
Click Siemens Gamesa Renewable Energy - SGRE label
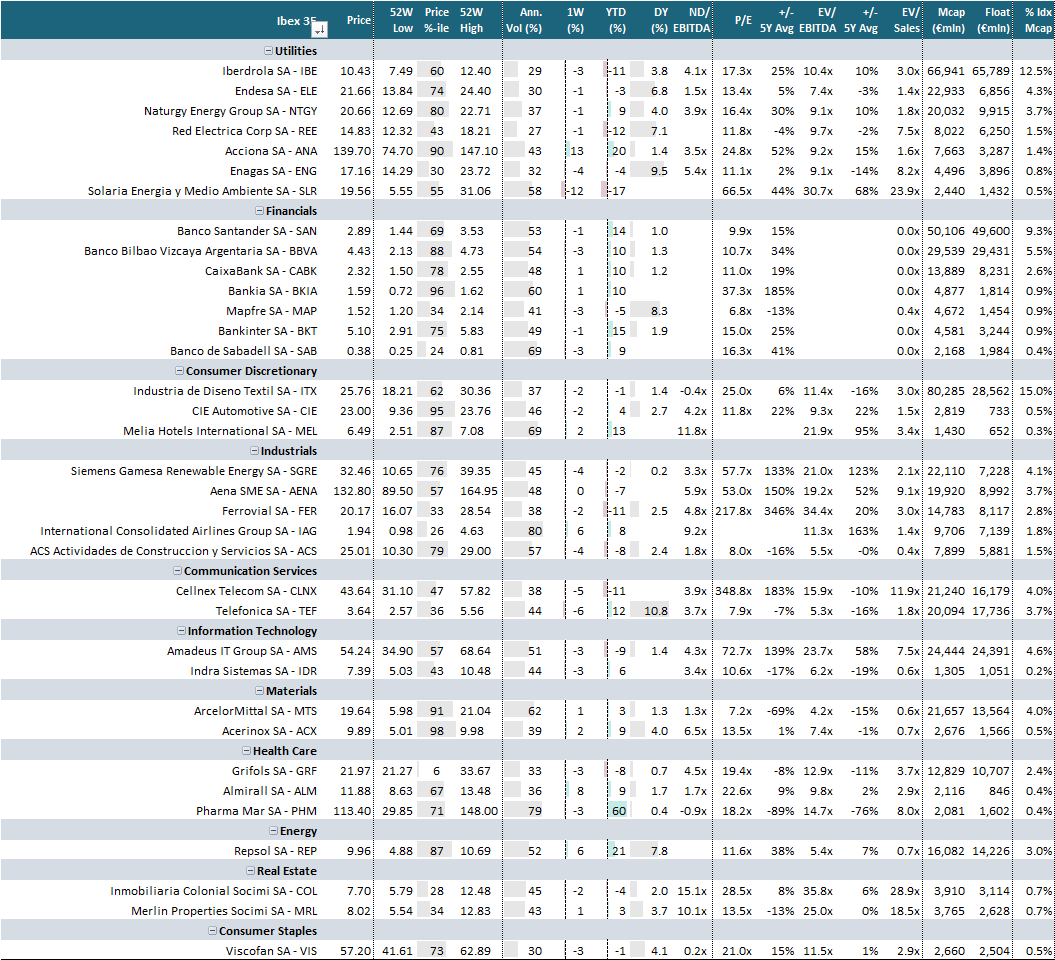tap(194, 472)
